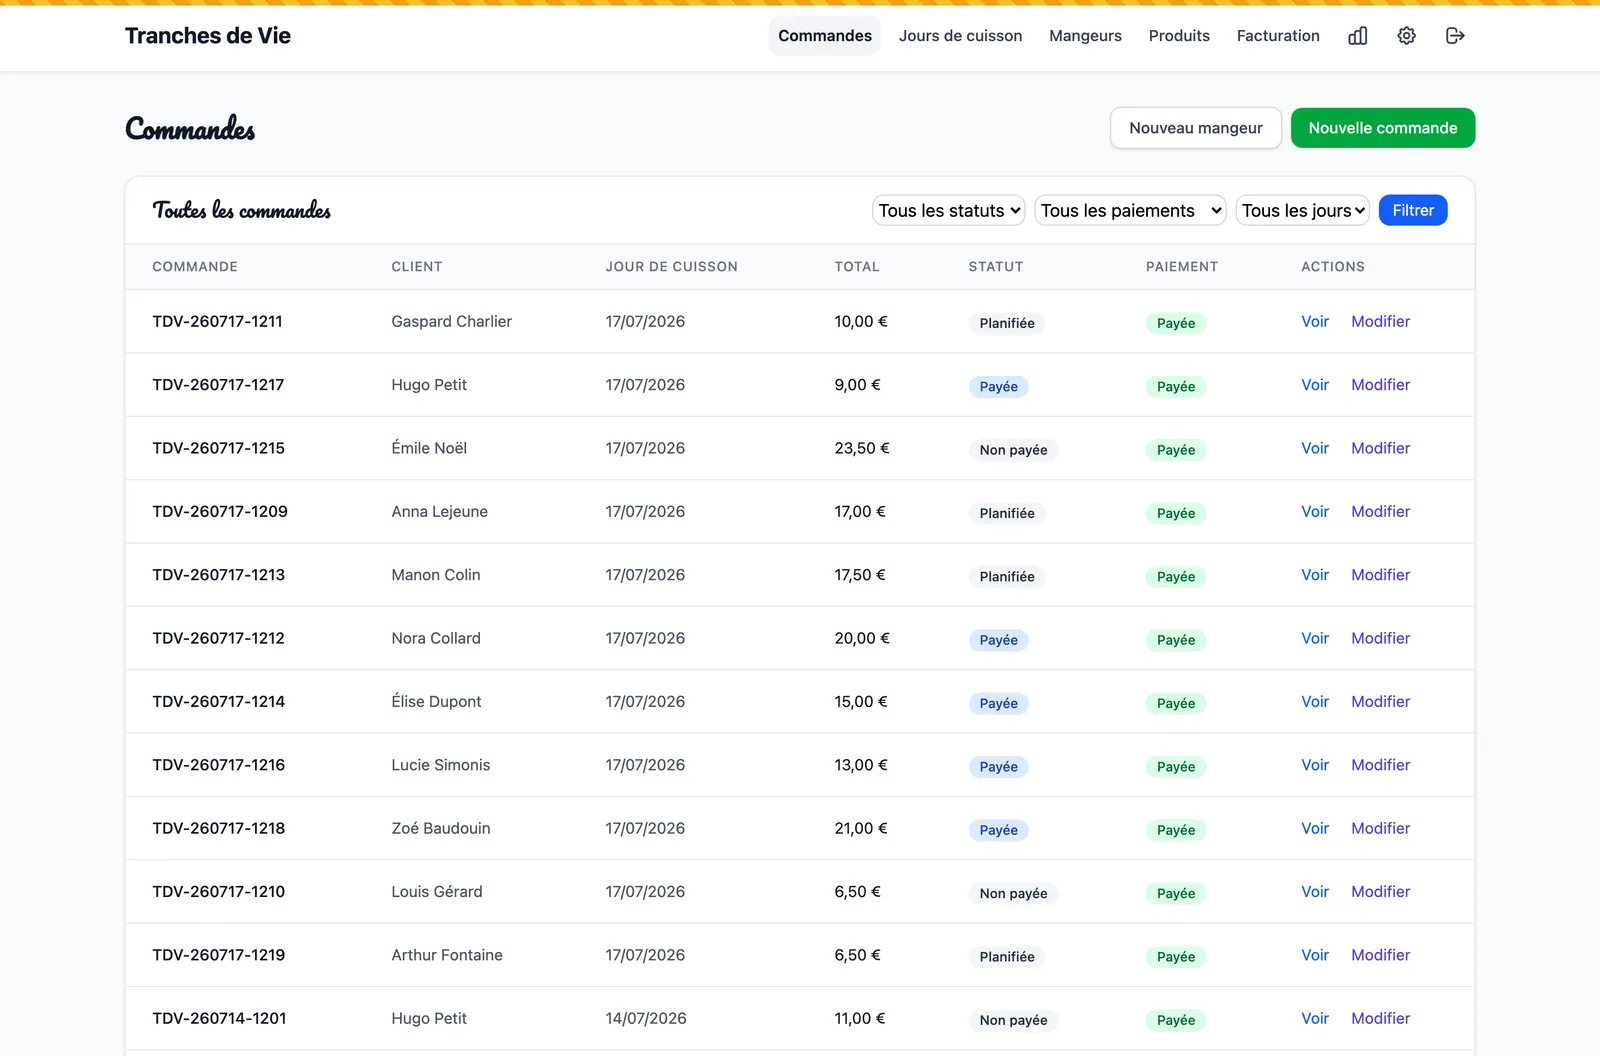Modify Zoé Baudouin's order

(x=1380, y=828)
